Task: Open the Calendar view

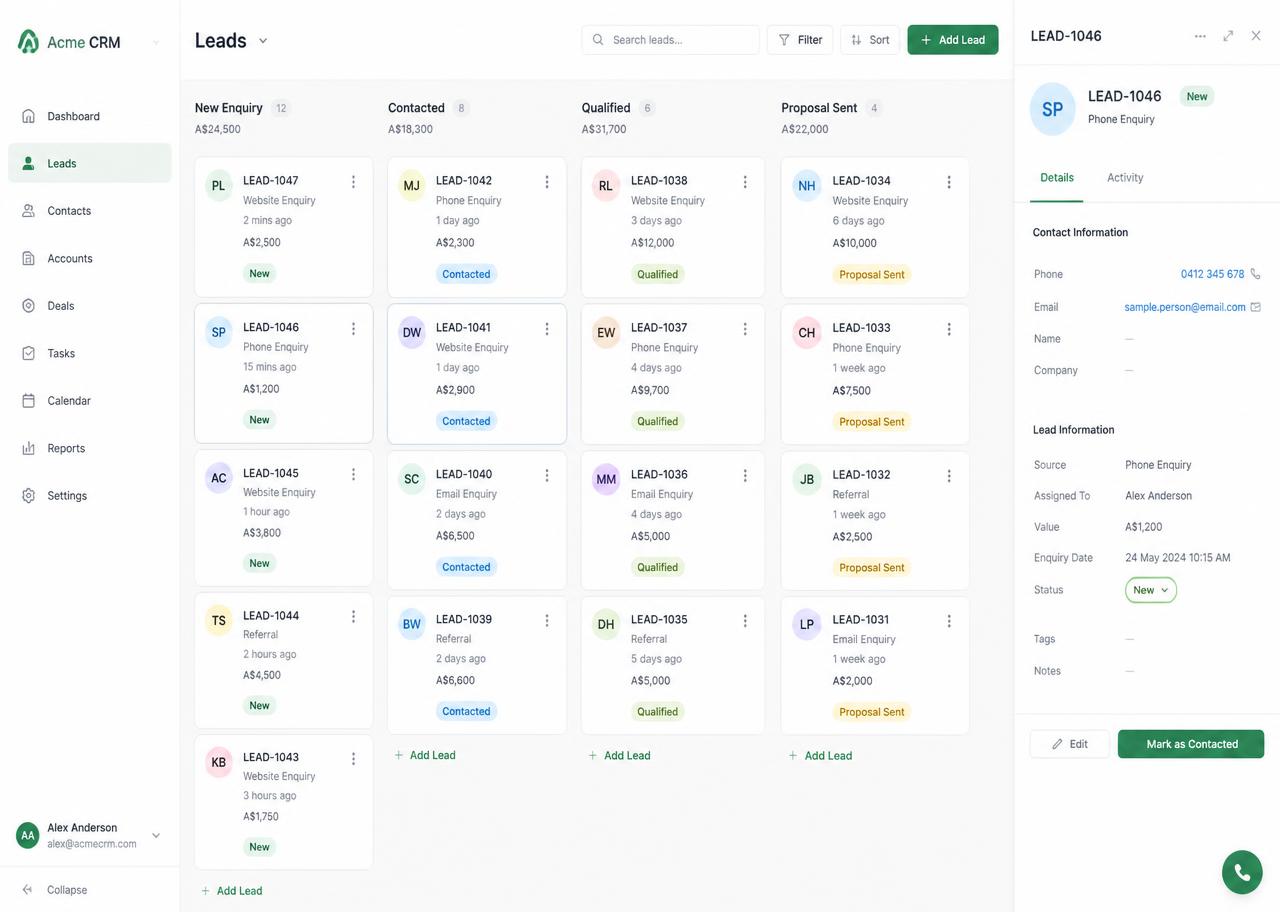Action: pos(89,401)
